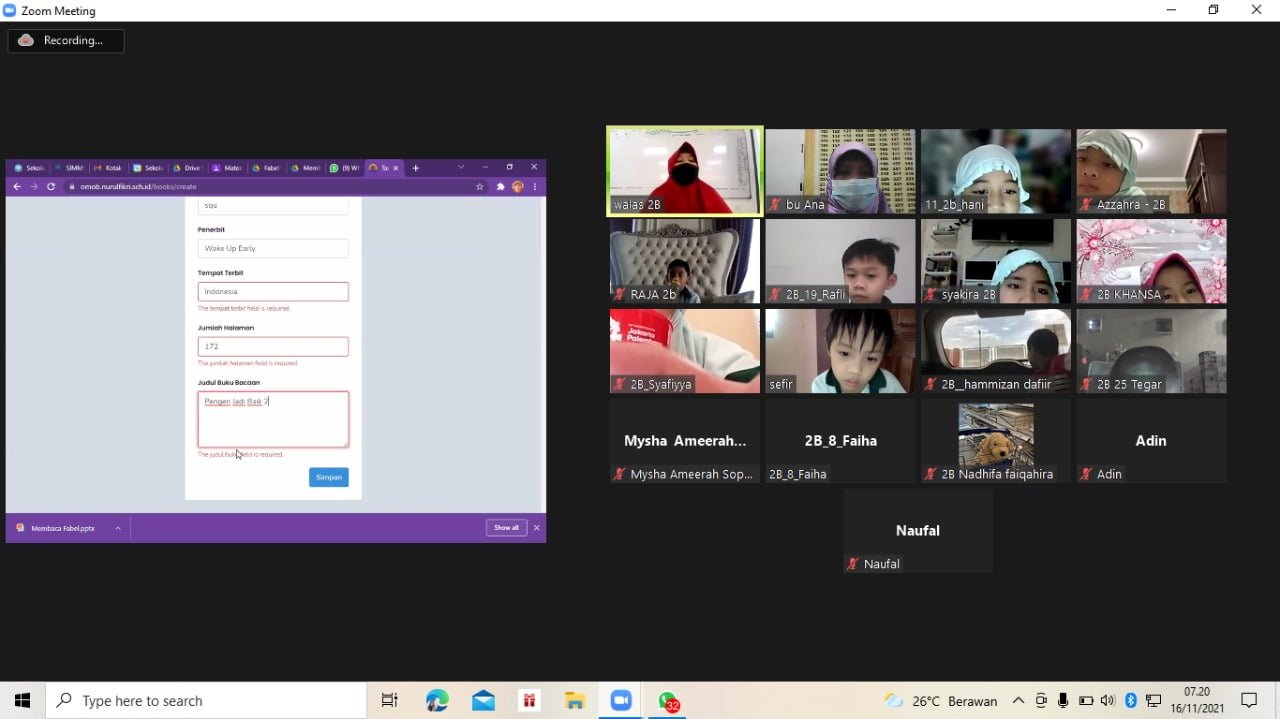Switch to the Drive browser tab
Screen dimensions: 1280x719
(x=188, y=168)
